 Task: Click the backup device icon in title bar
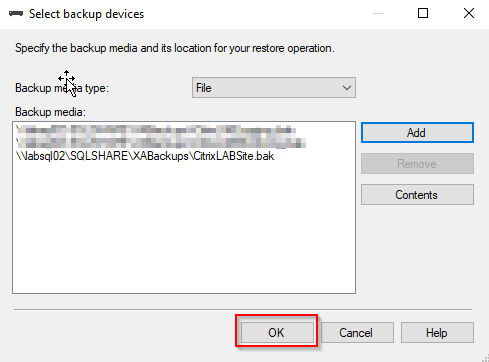(16, 14)
